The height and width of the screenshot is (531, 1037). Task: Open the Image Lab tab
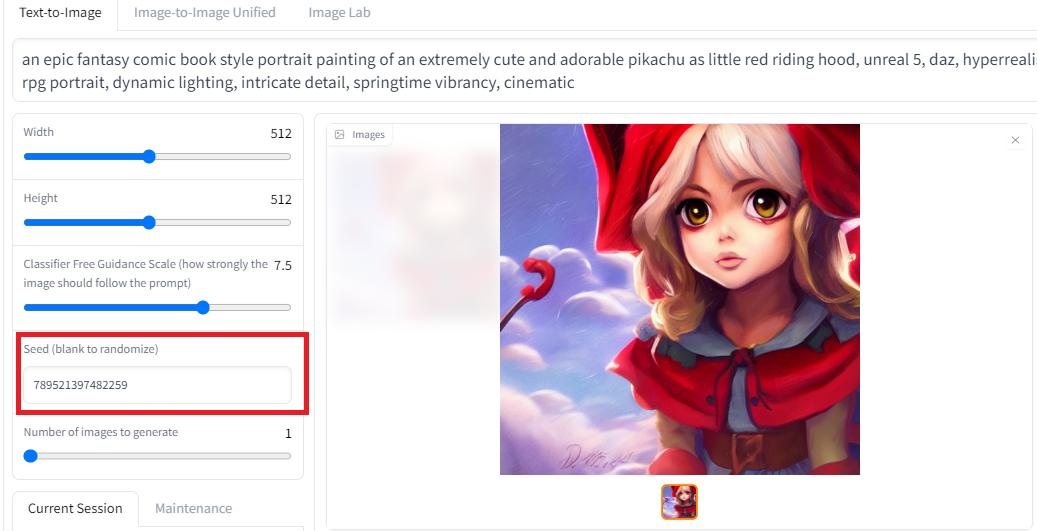click(339, 13)
